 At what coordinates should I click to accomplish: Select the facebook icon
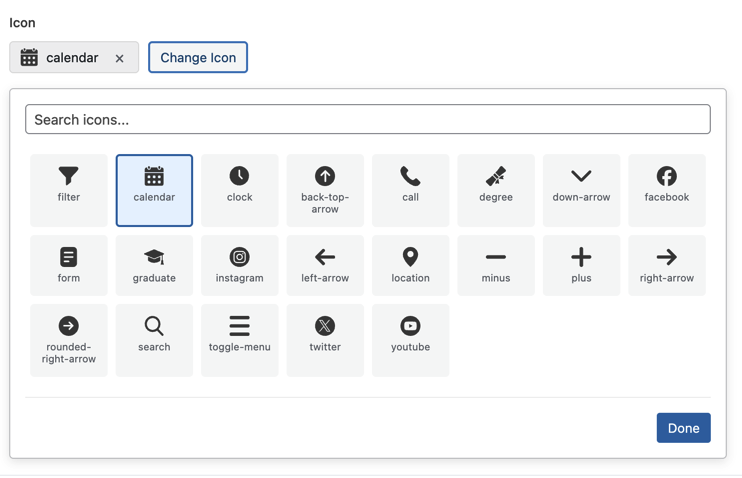coord(667,190)
